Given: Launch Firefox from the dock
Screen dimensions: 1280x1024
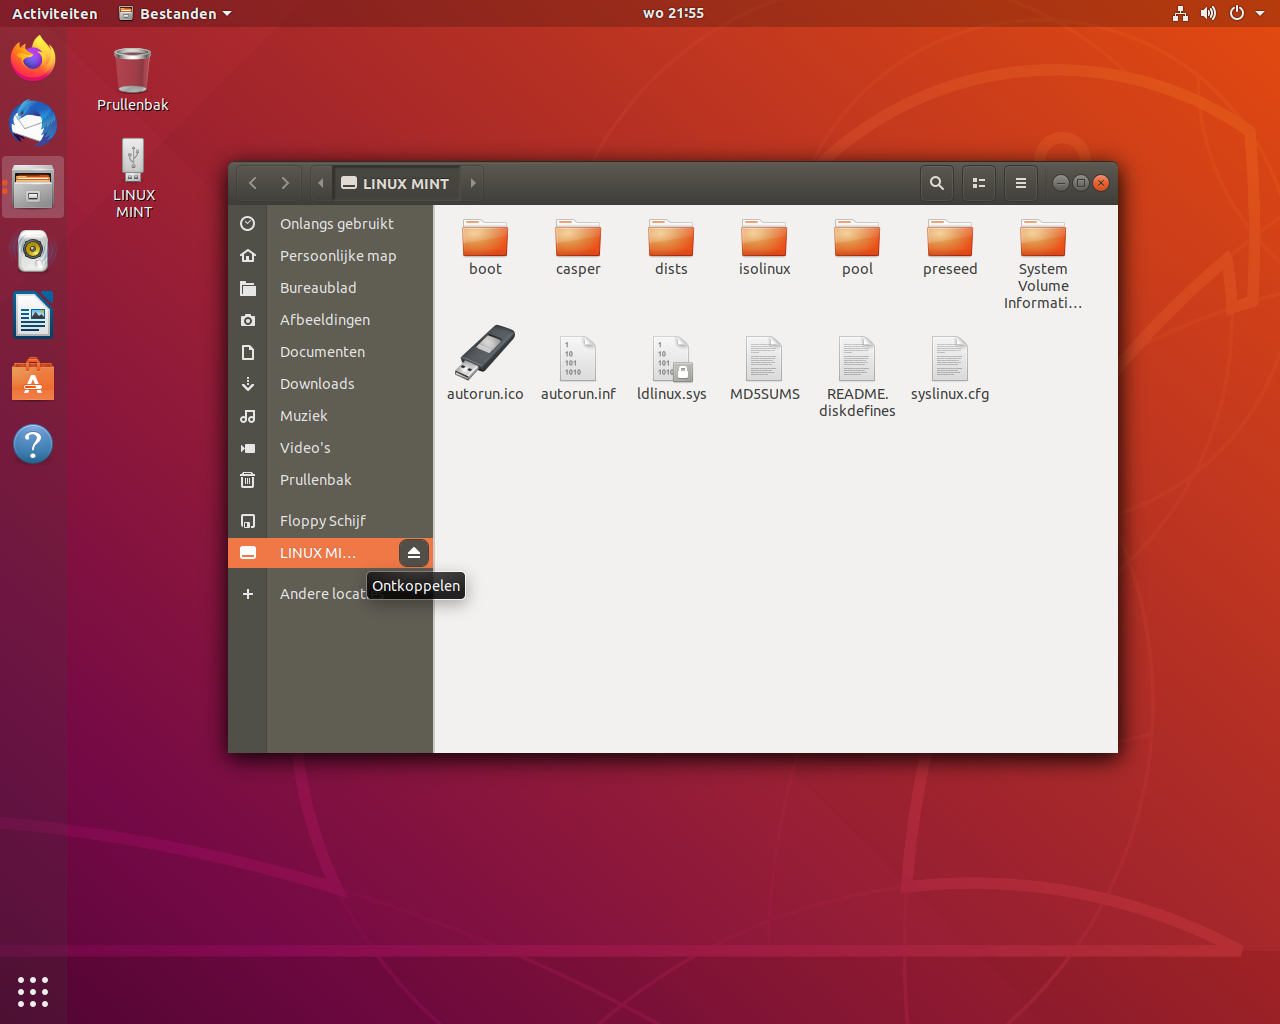Looking at the screenshot, I should tap(33, 58).
